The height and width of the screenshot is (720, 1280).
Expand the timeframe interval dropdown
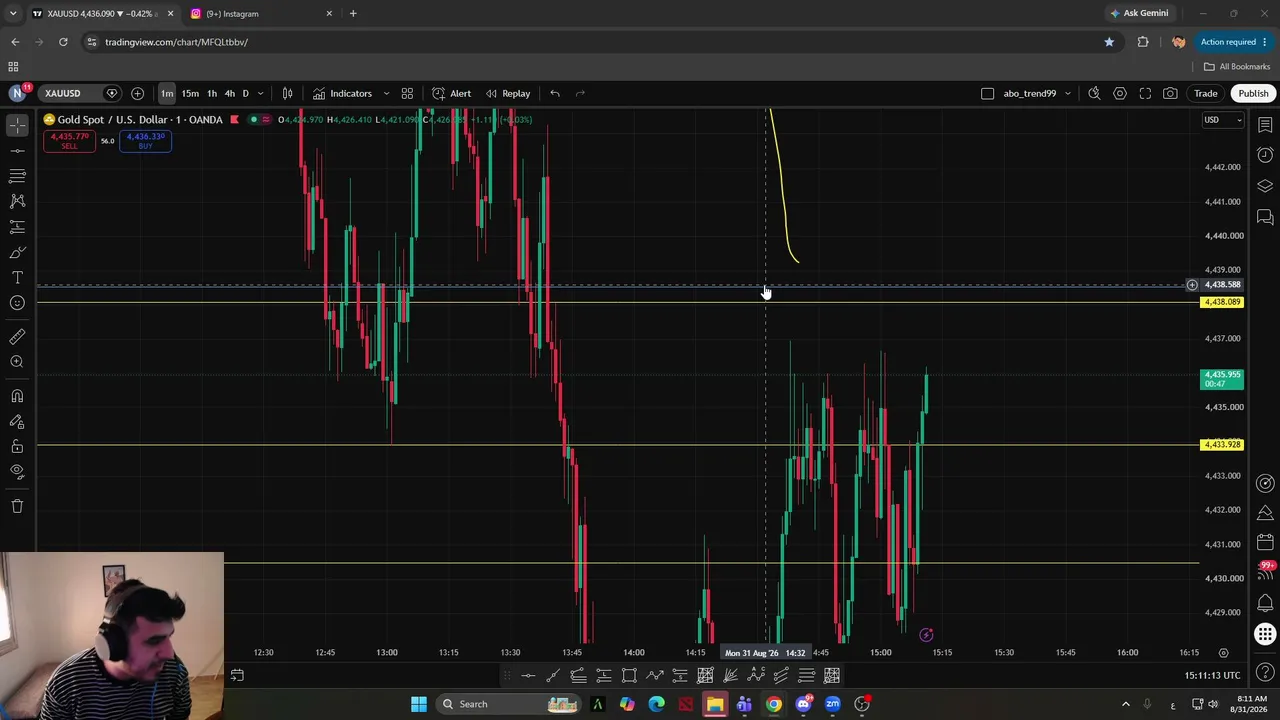tap(261, 93)
